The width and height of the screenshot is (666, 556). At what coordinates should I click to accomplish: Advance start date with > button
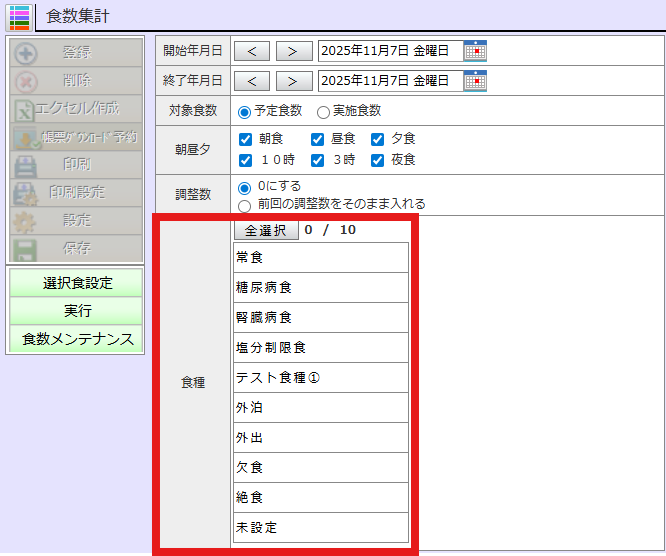(x=292, y=51)
